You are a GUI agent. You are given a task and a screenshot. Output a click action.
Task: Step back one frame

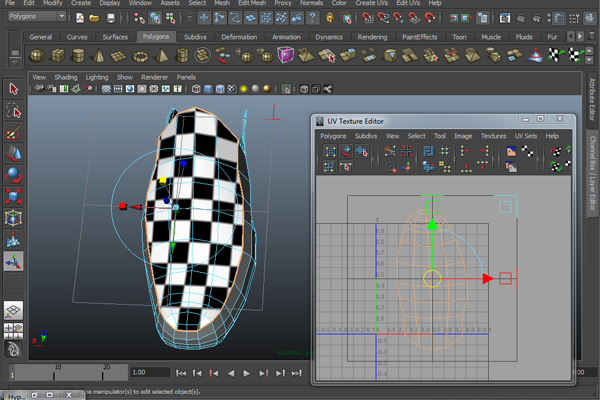click(197, 373)
